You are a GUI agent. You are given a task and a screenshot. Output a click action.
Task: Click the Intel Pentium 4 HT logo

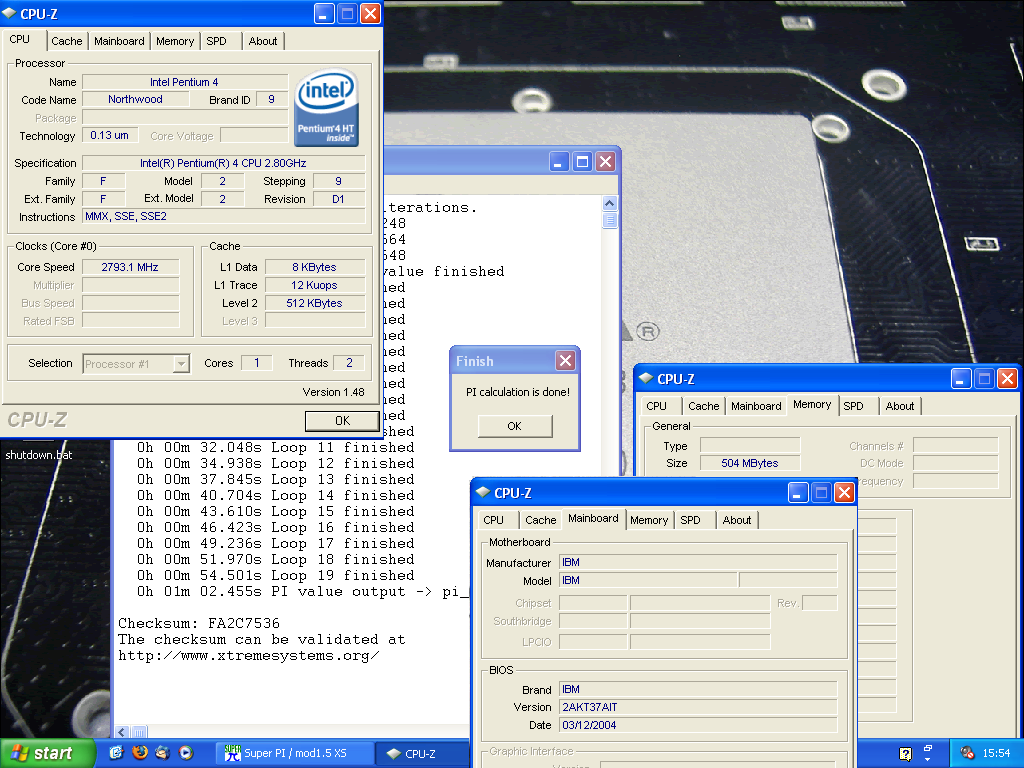(x=326, y=108)
